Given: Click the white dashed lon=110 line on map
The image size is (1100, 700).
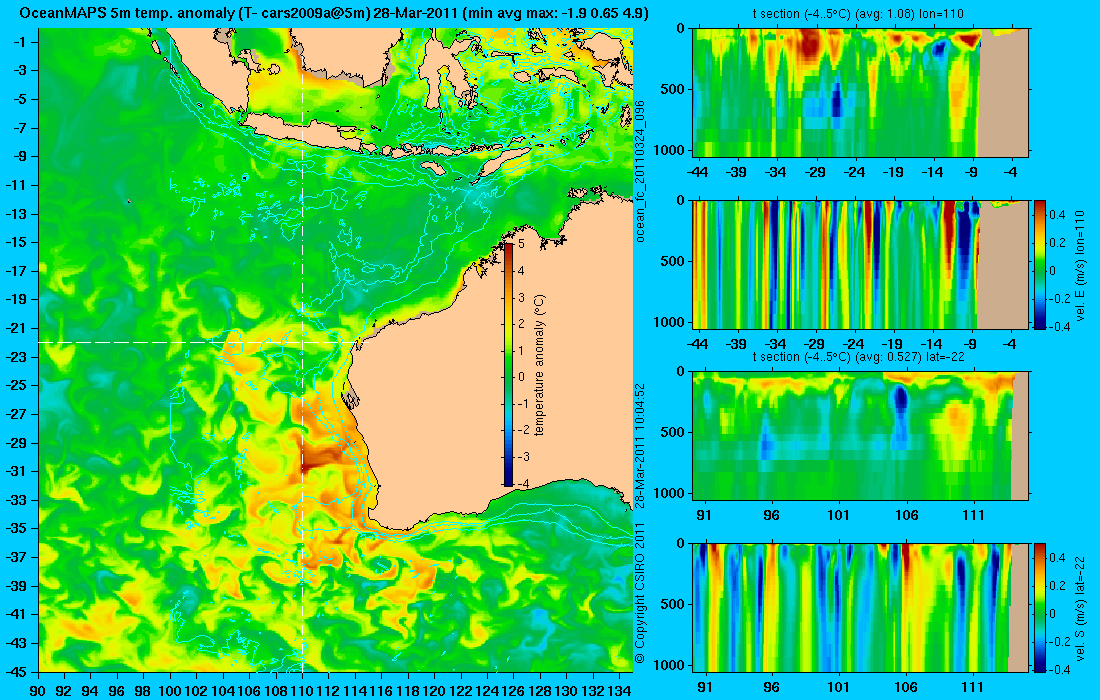Looking at the screenshot, I should [x=302, y=350].
